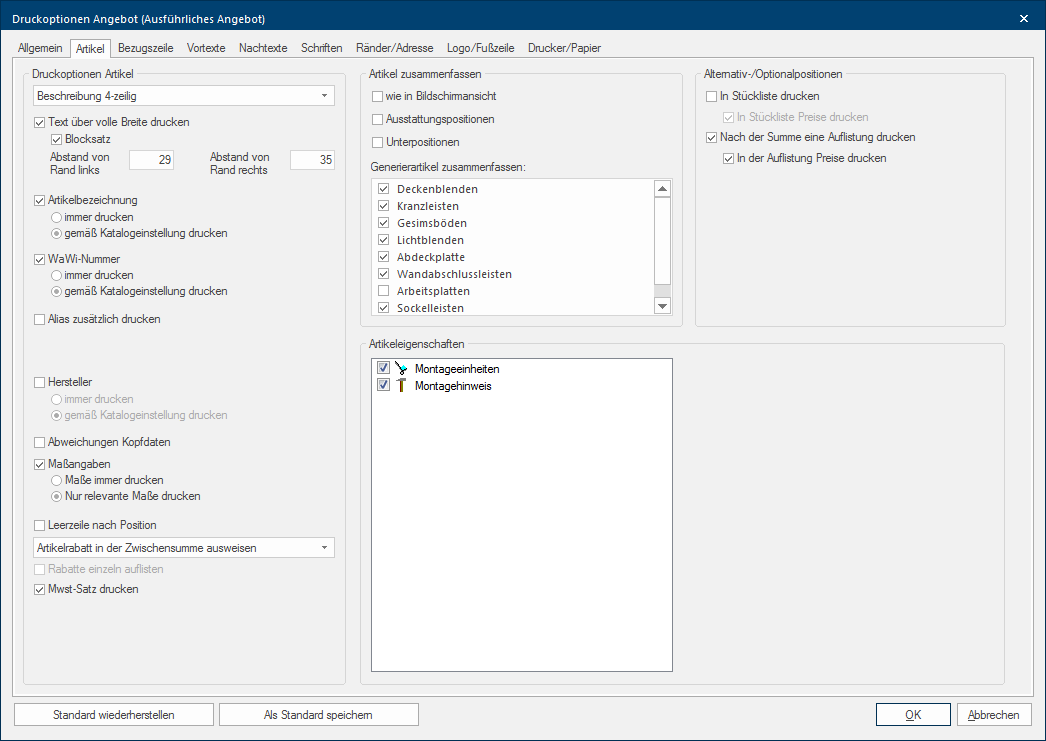Toggle 'Leerzeile nach Position' checkbox
This screenshot has height=741, width=1046.
[x=39, y=526]
